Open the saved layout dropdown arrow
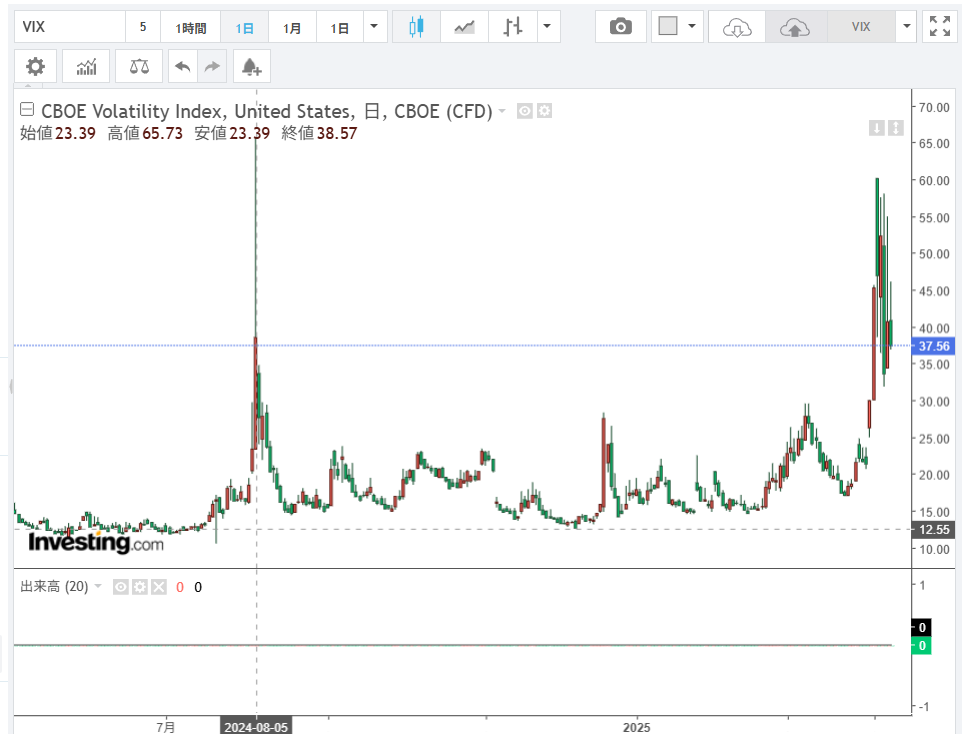The width and height of the screenshot is (964, 734). click(906, 27)
